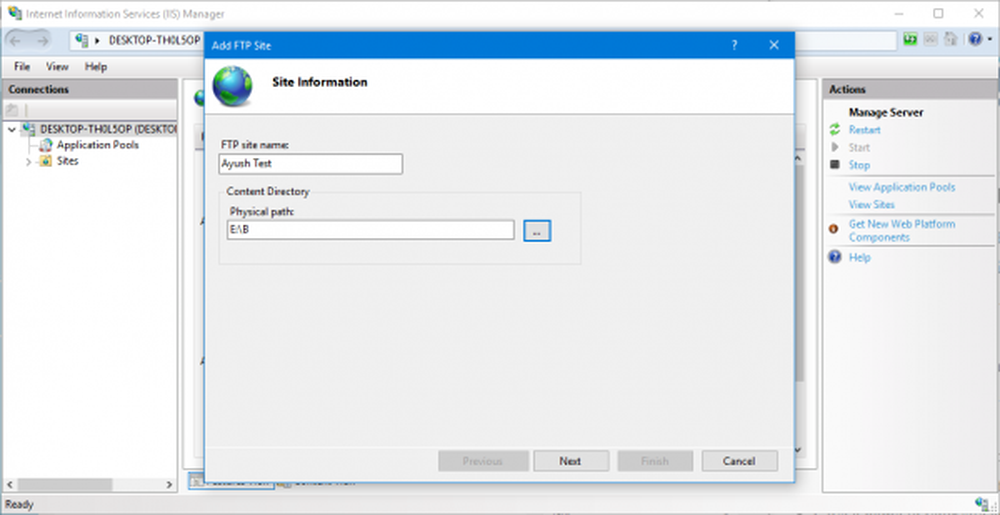Click the Application Pools node icon
1000x515 pixels.
tap(46, 145)
